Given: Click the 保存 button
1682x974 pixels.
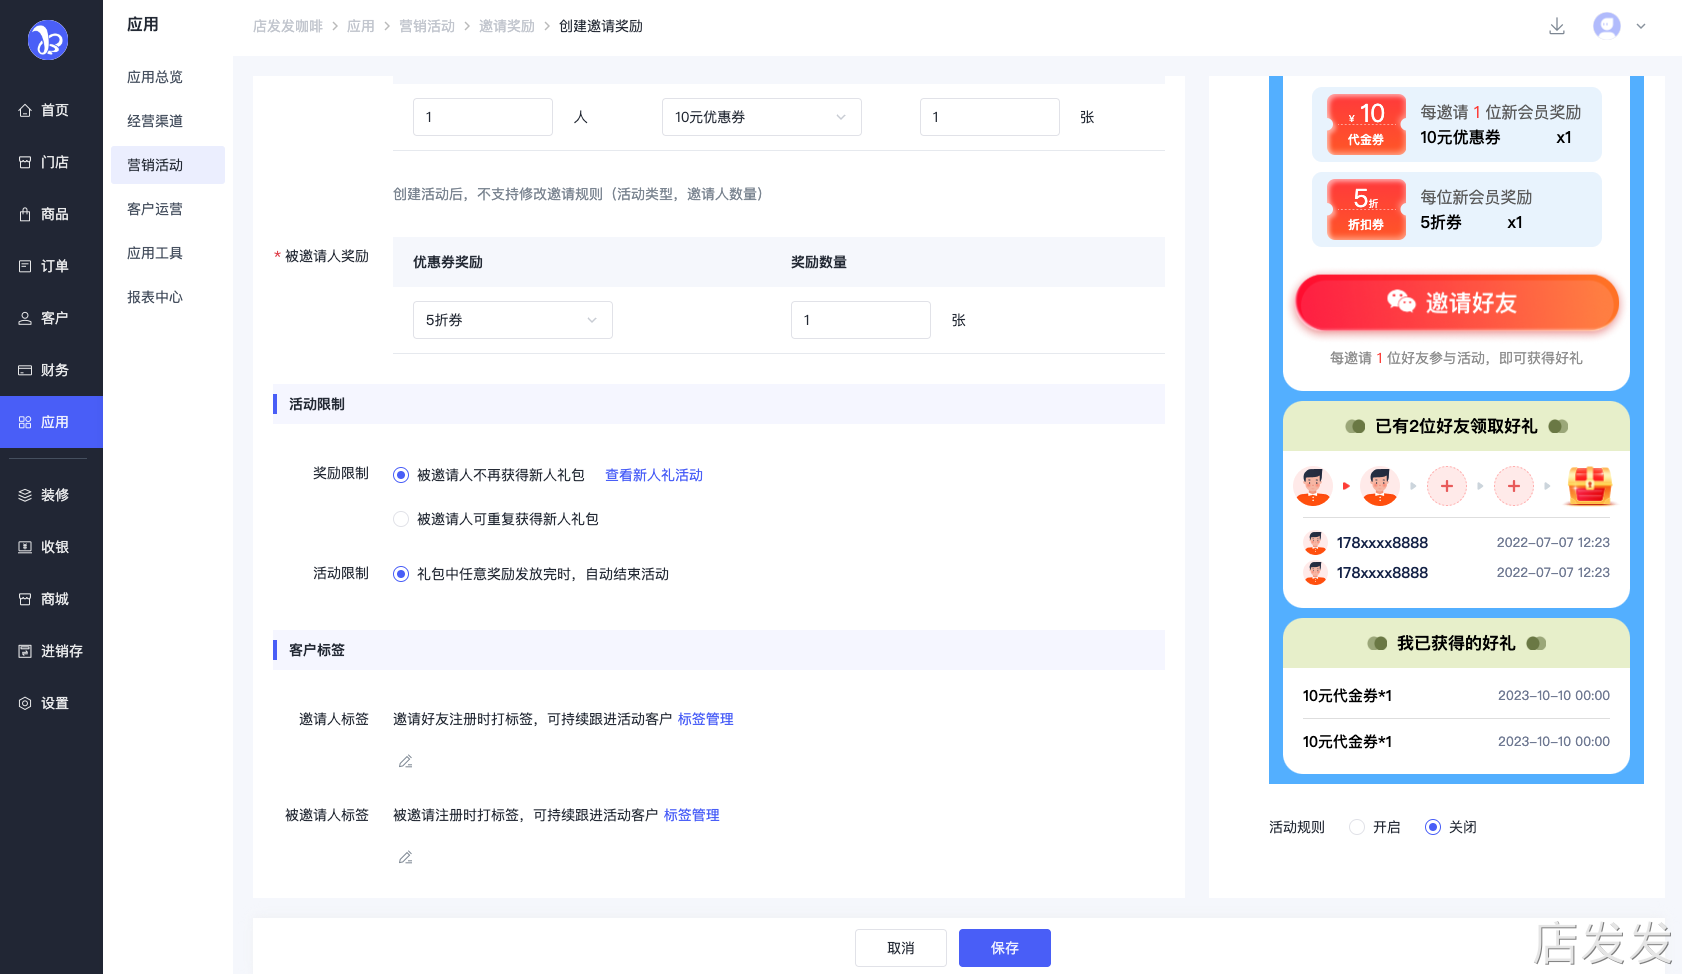Looking at the screenshot, I should coord(1005,948).
